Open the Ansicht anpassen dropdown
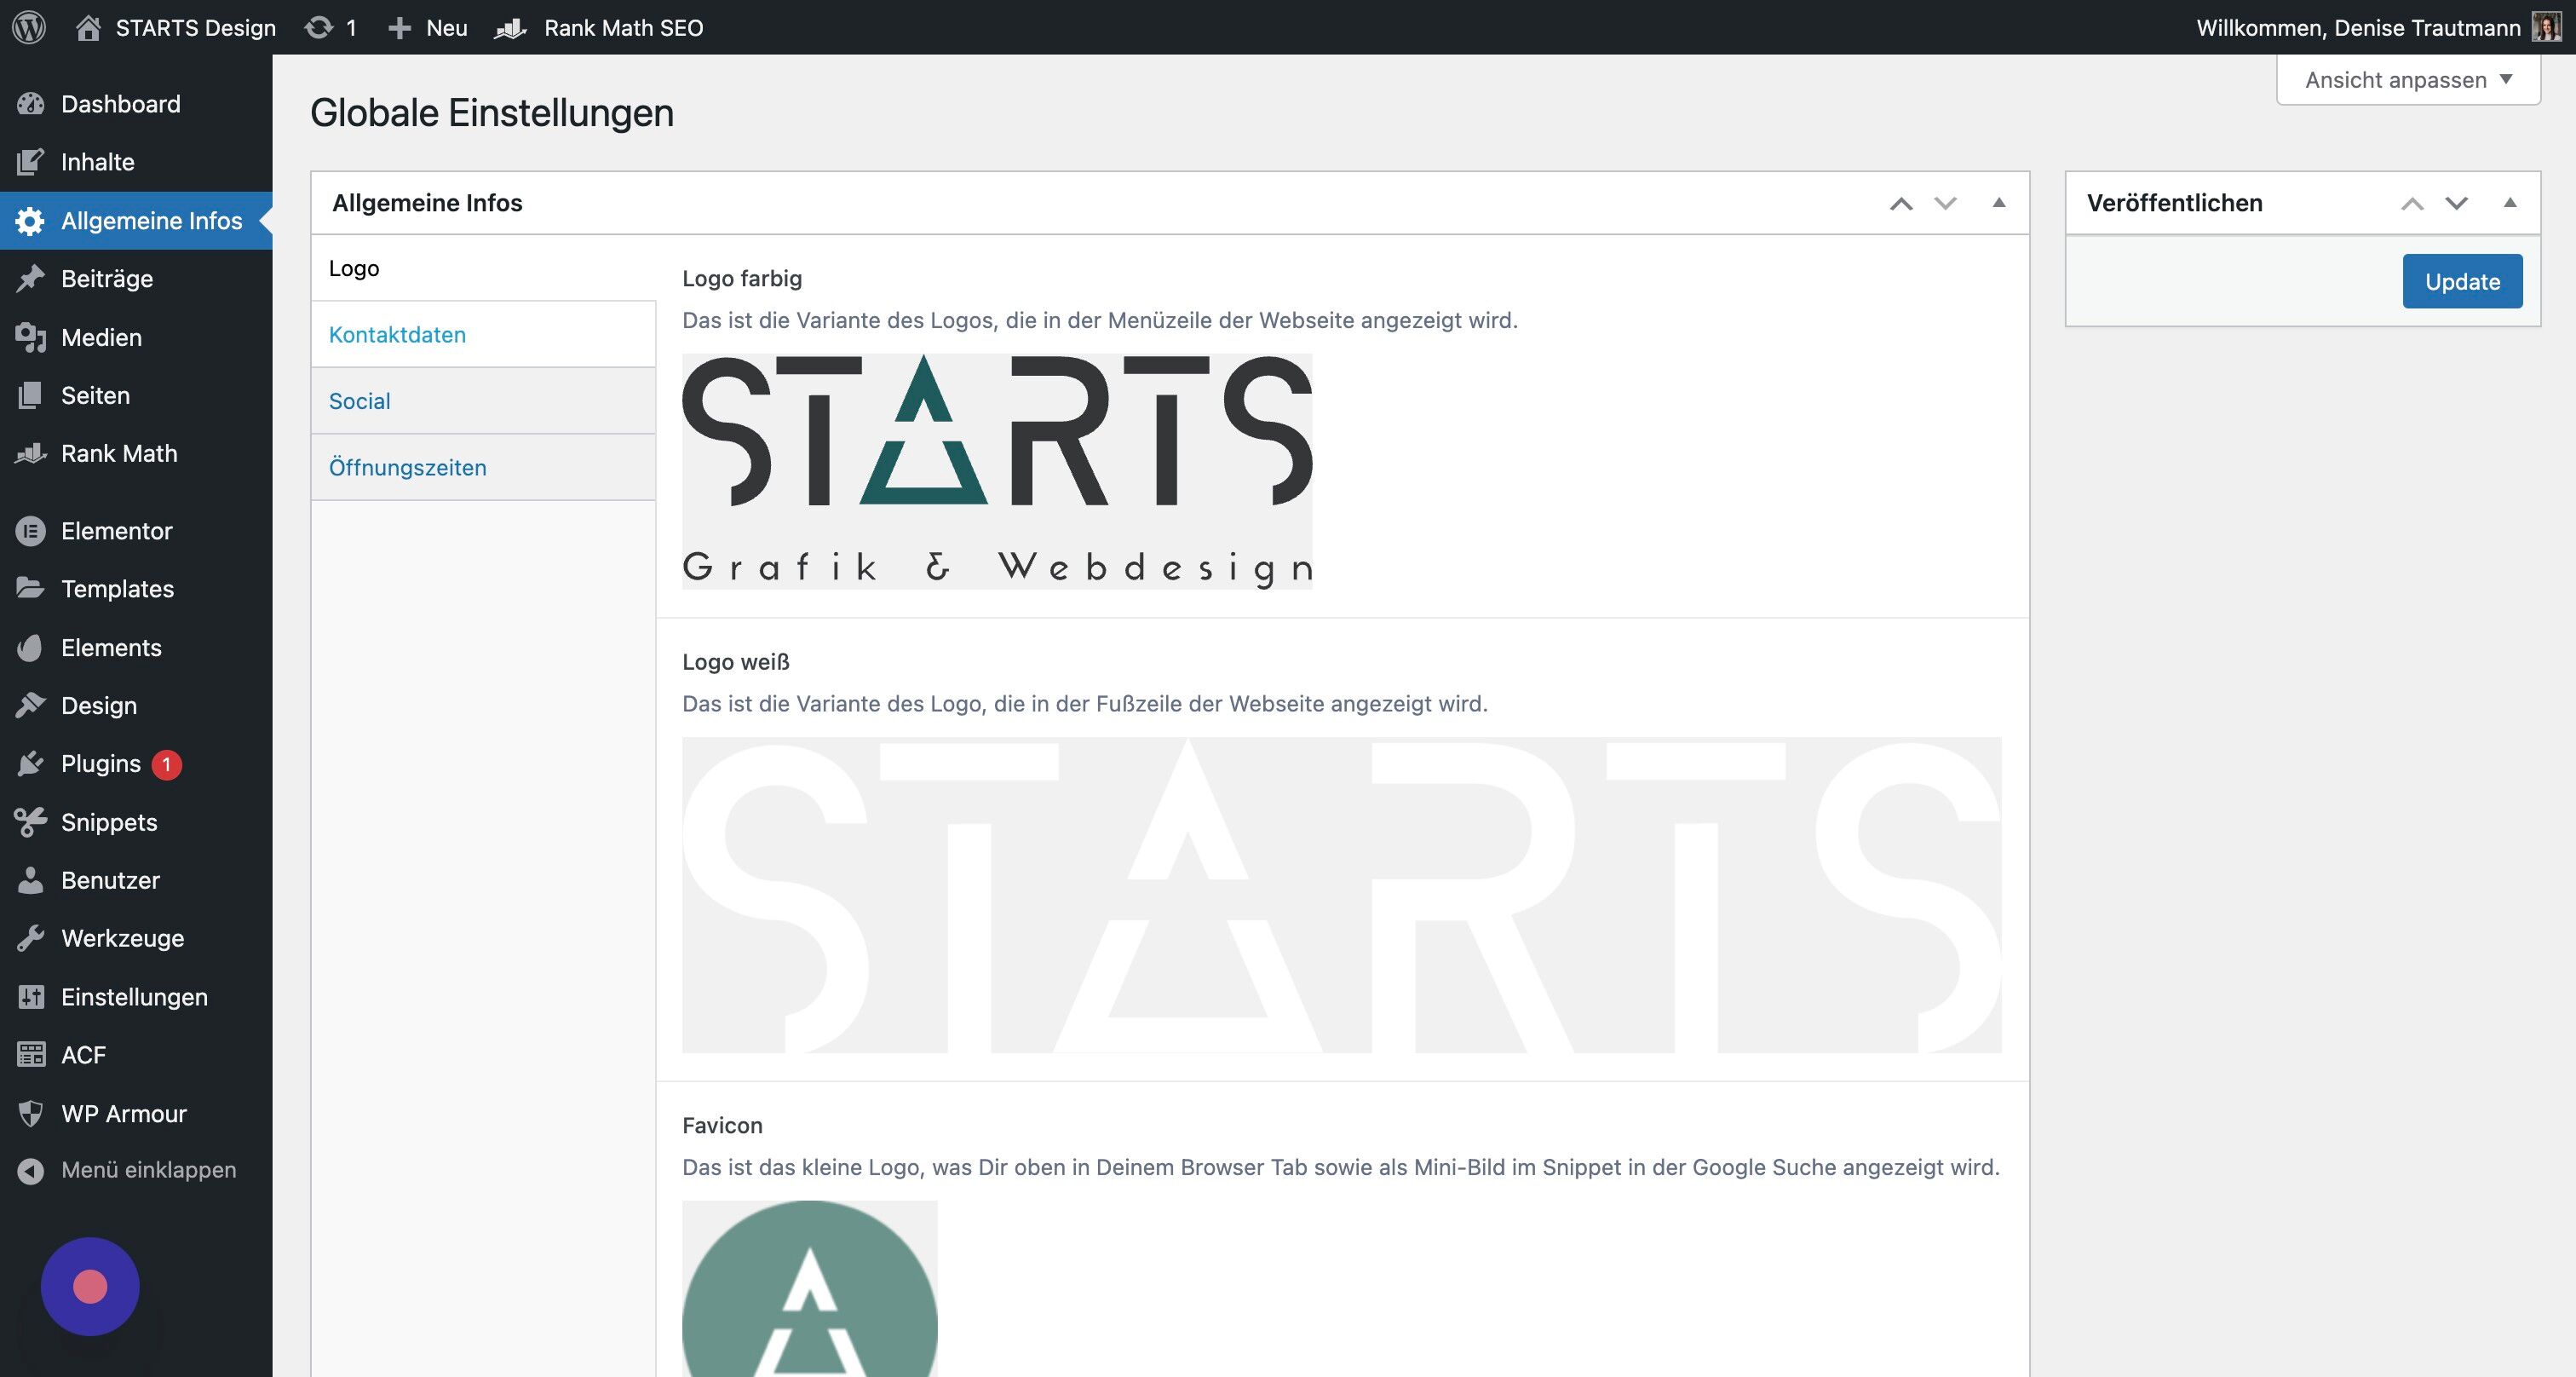 click(x=2408, y=80)
